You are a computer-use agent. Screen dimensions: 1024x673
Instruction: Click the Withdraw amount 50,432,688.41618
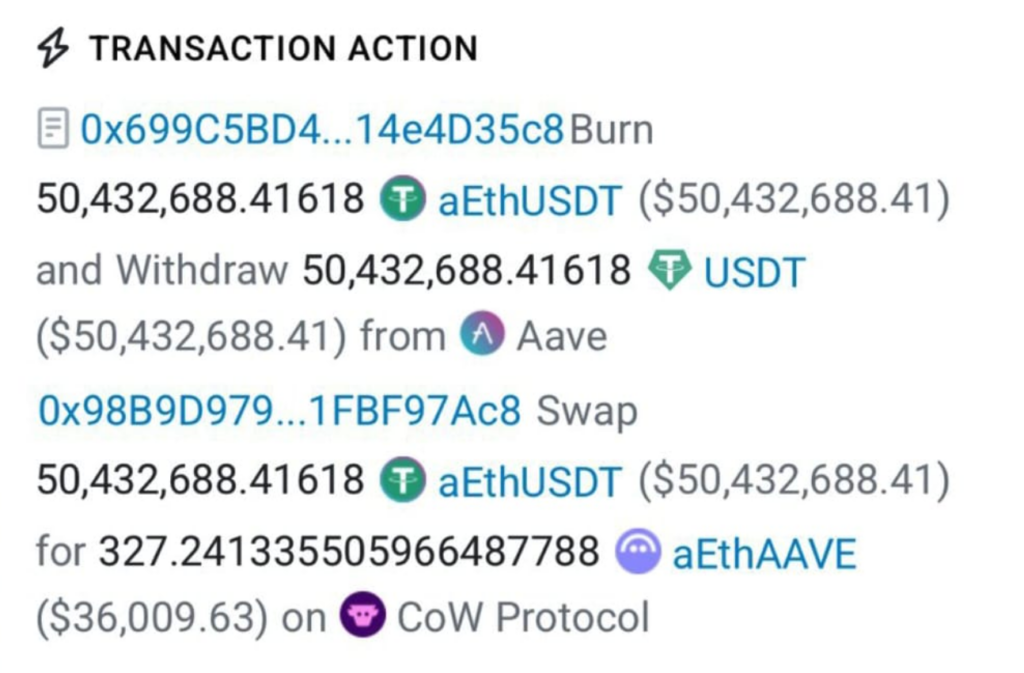pos(467,271)
